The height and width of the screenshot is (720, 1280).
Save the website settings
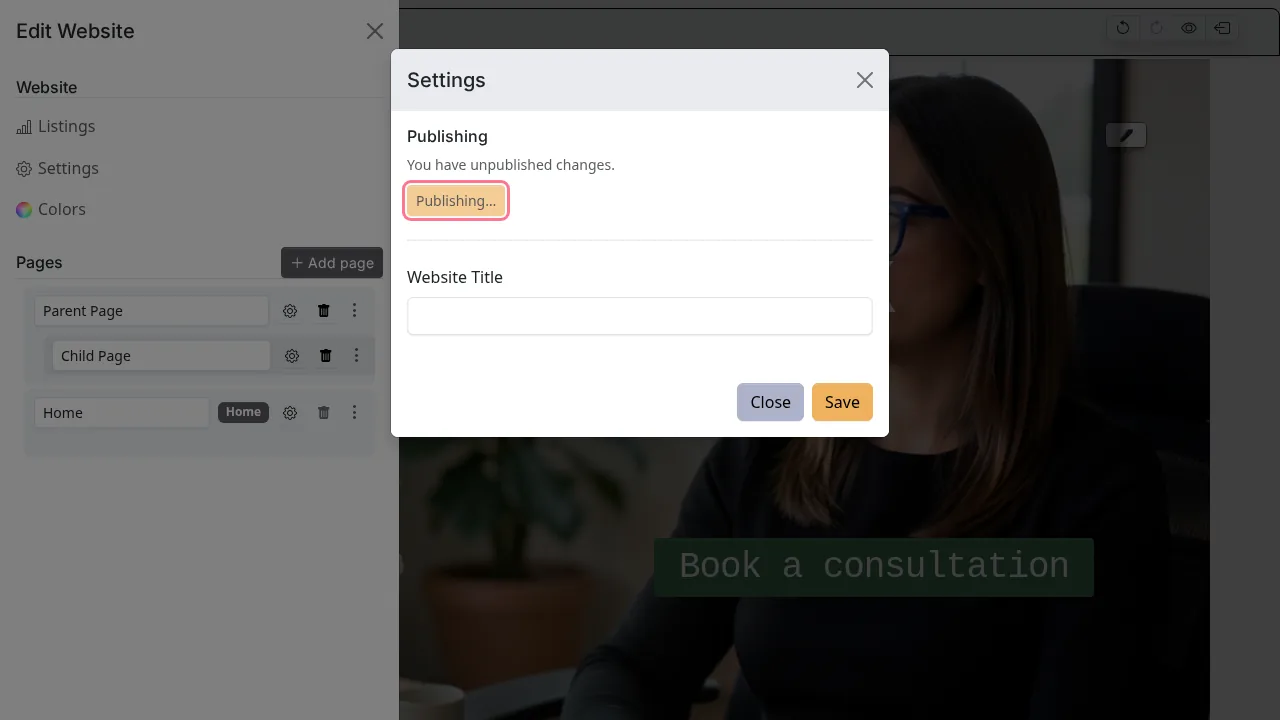(842, 402)
